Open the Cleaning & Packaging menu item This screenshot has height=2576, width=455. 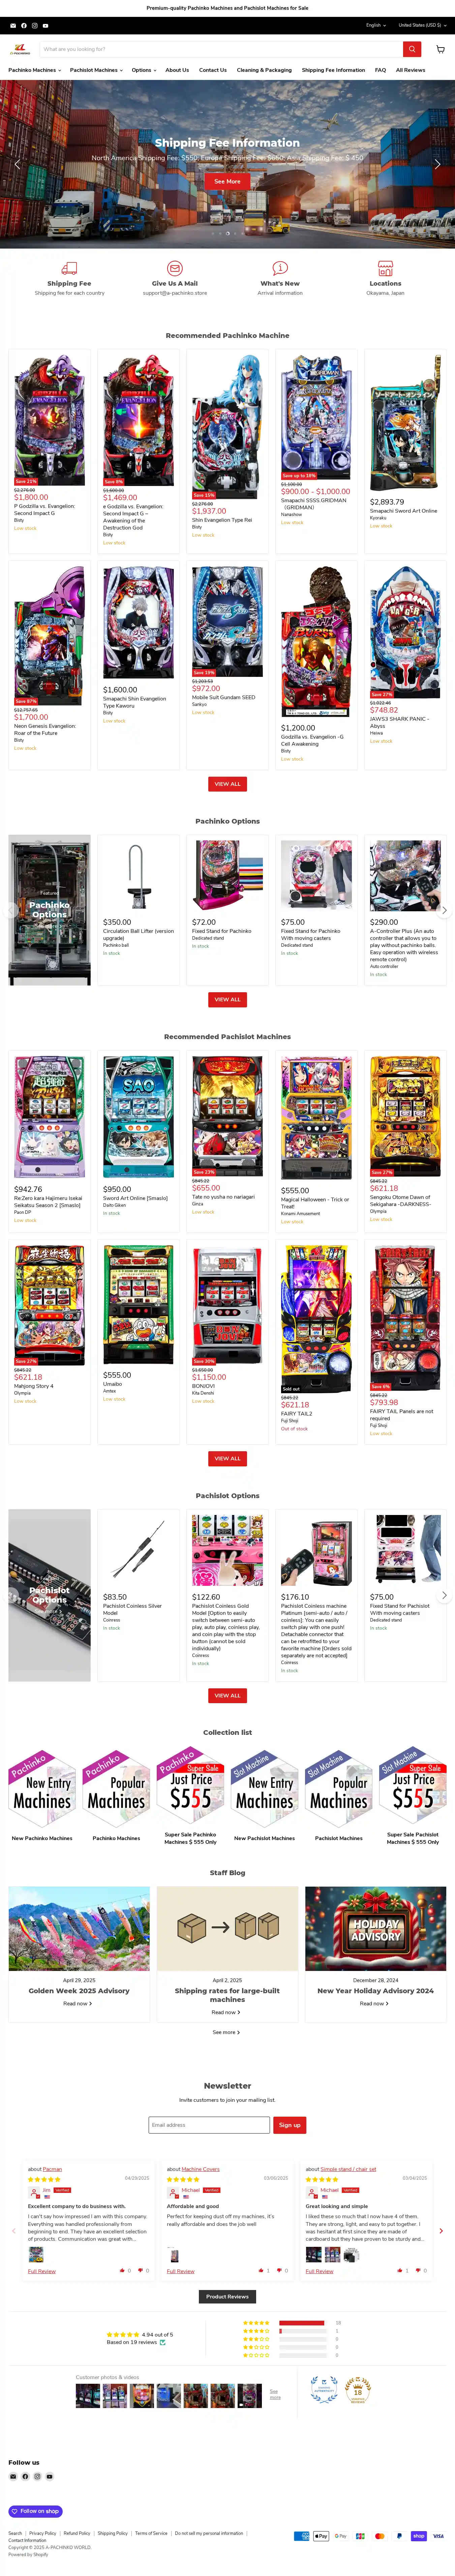click(x=264, y=70)
